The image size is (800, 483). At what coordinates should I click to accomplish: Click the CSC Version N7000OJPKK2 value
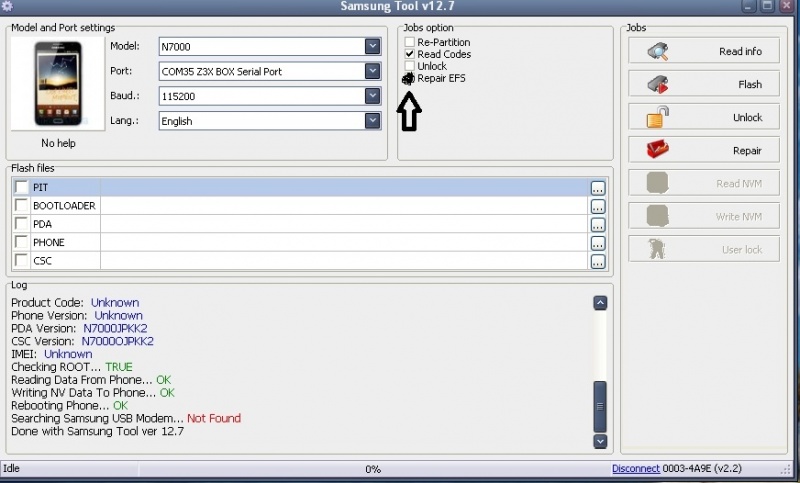(117, 341)
